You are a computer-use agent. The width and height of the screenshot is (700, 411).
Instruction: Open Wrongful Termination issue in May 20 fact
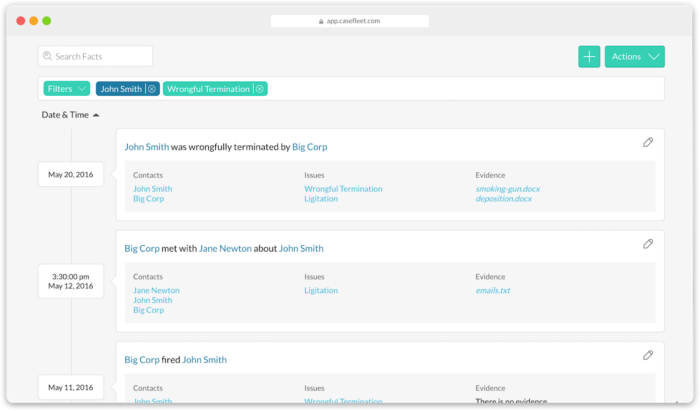[x=343, y=189]
